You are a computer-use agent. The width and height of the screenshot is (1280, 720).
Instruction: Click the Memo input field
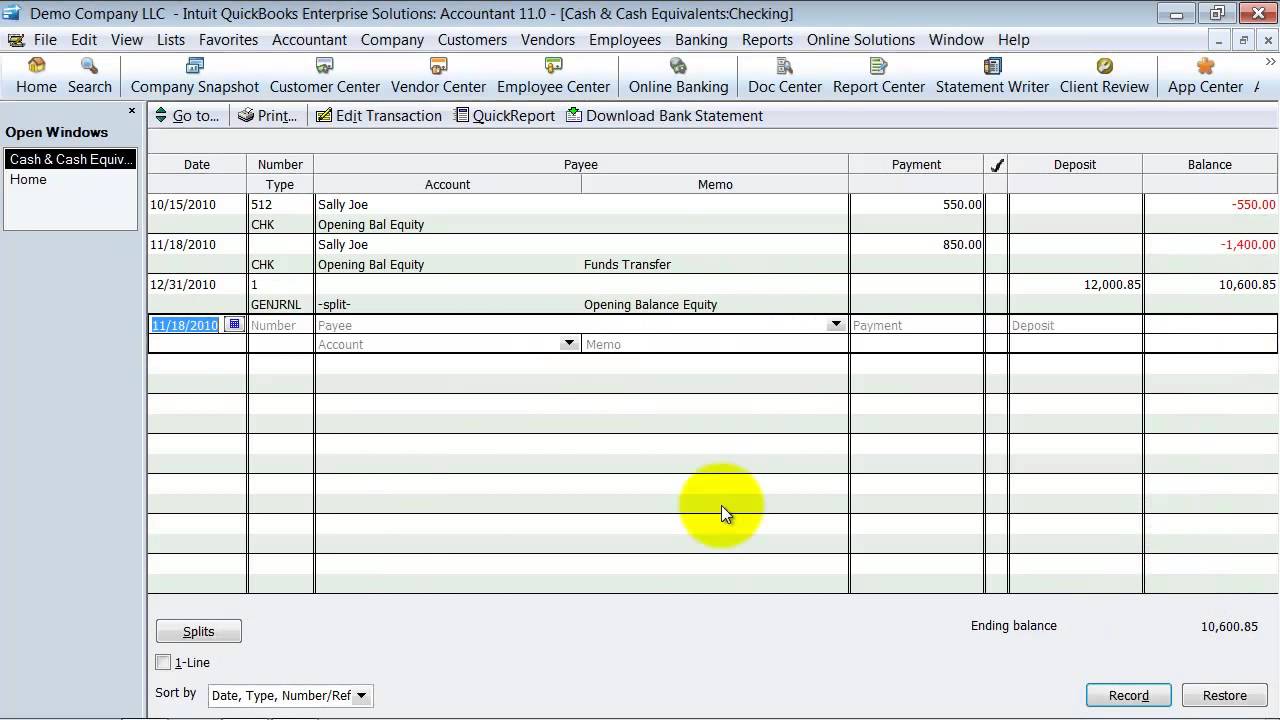(714, 344)
